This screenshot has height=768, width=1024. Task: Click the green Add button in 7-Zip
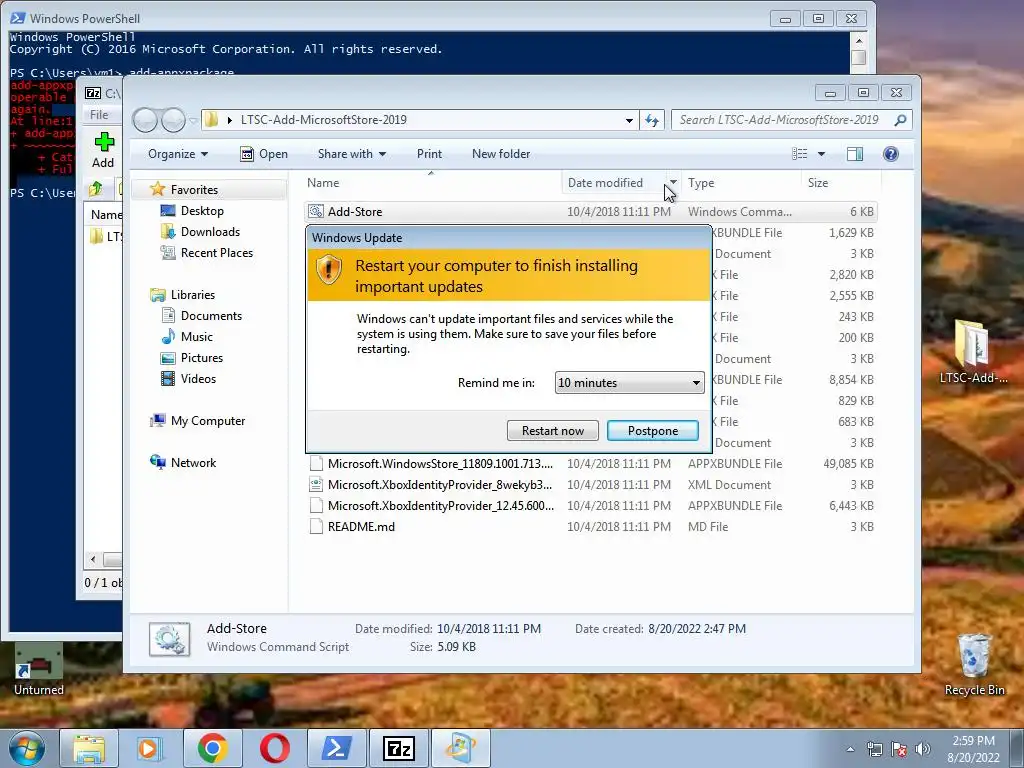point(103,150)
